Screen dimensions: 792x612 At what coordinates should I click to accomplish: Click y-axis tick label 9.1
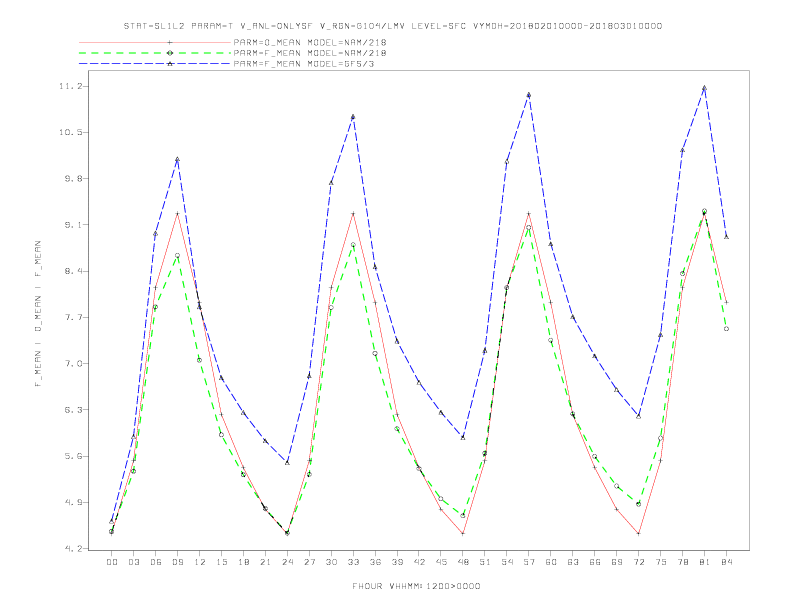tap(73, 225)
